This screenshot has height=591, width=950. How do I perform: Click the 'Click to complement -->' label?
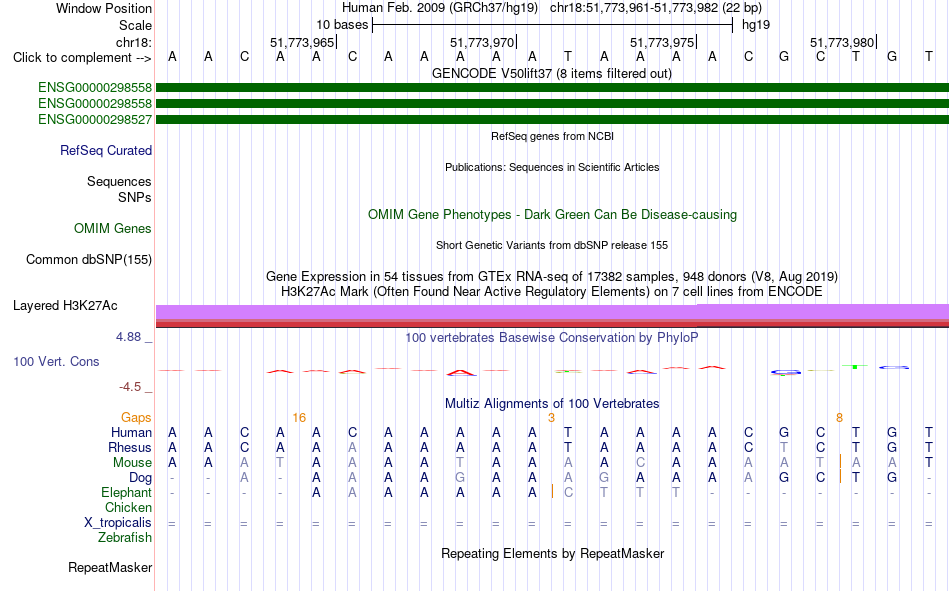[82, 58]
